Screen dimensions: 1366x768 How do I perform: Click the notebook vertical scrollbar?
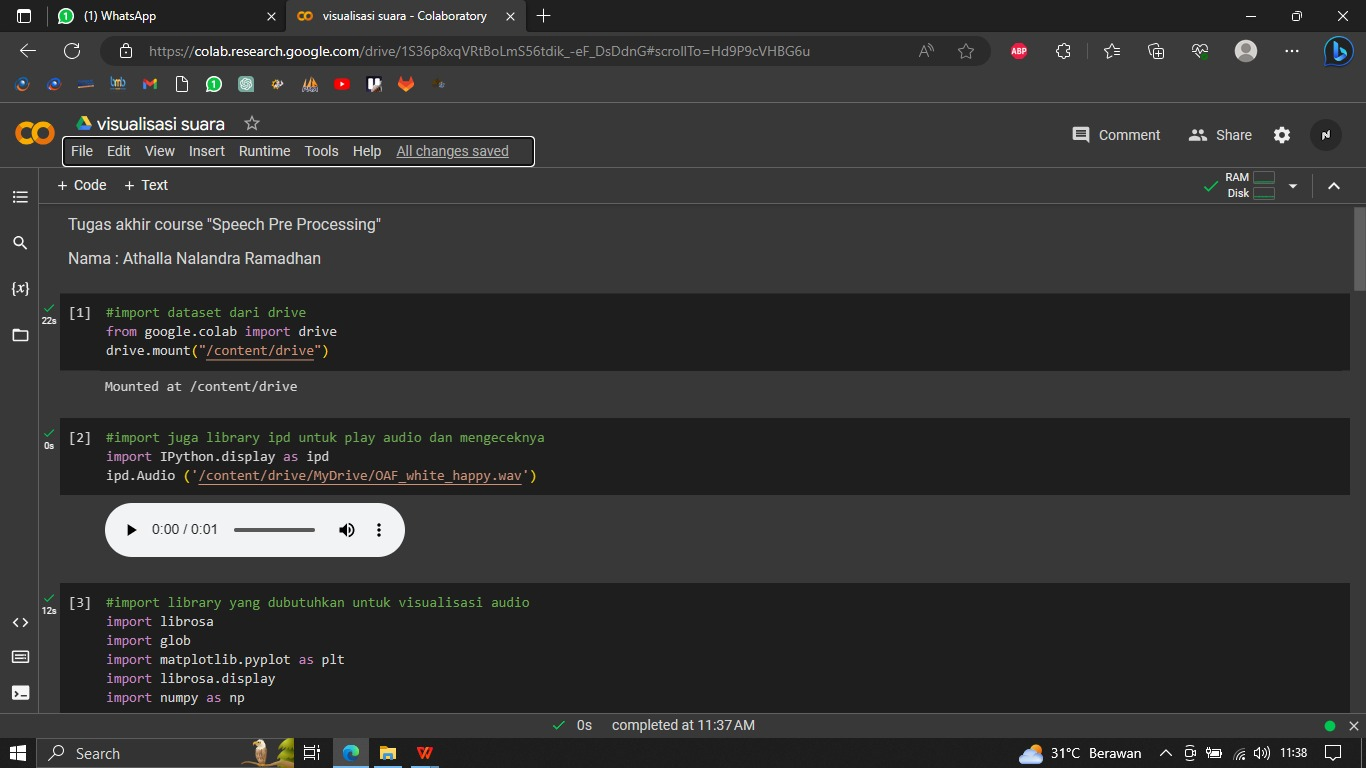click(1359, 247)
